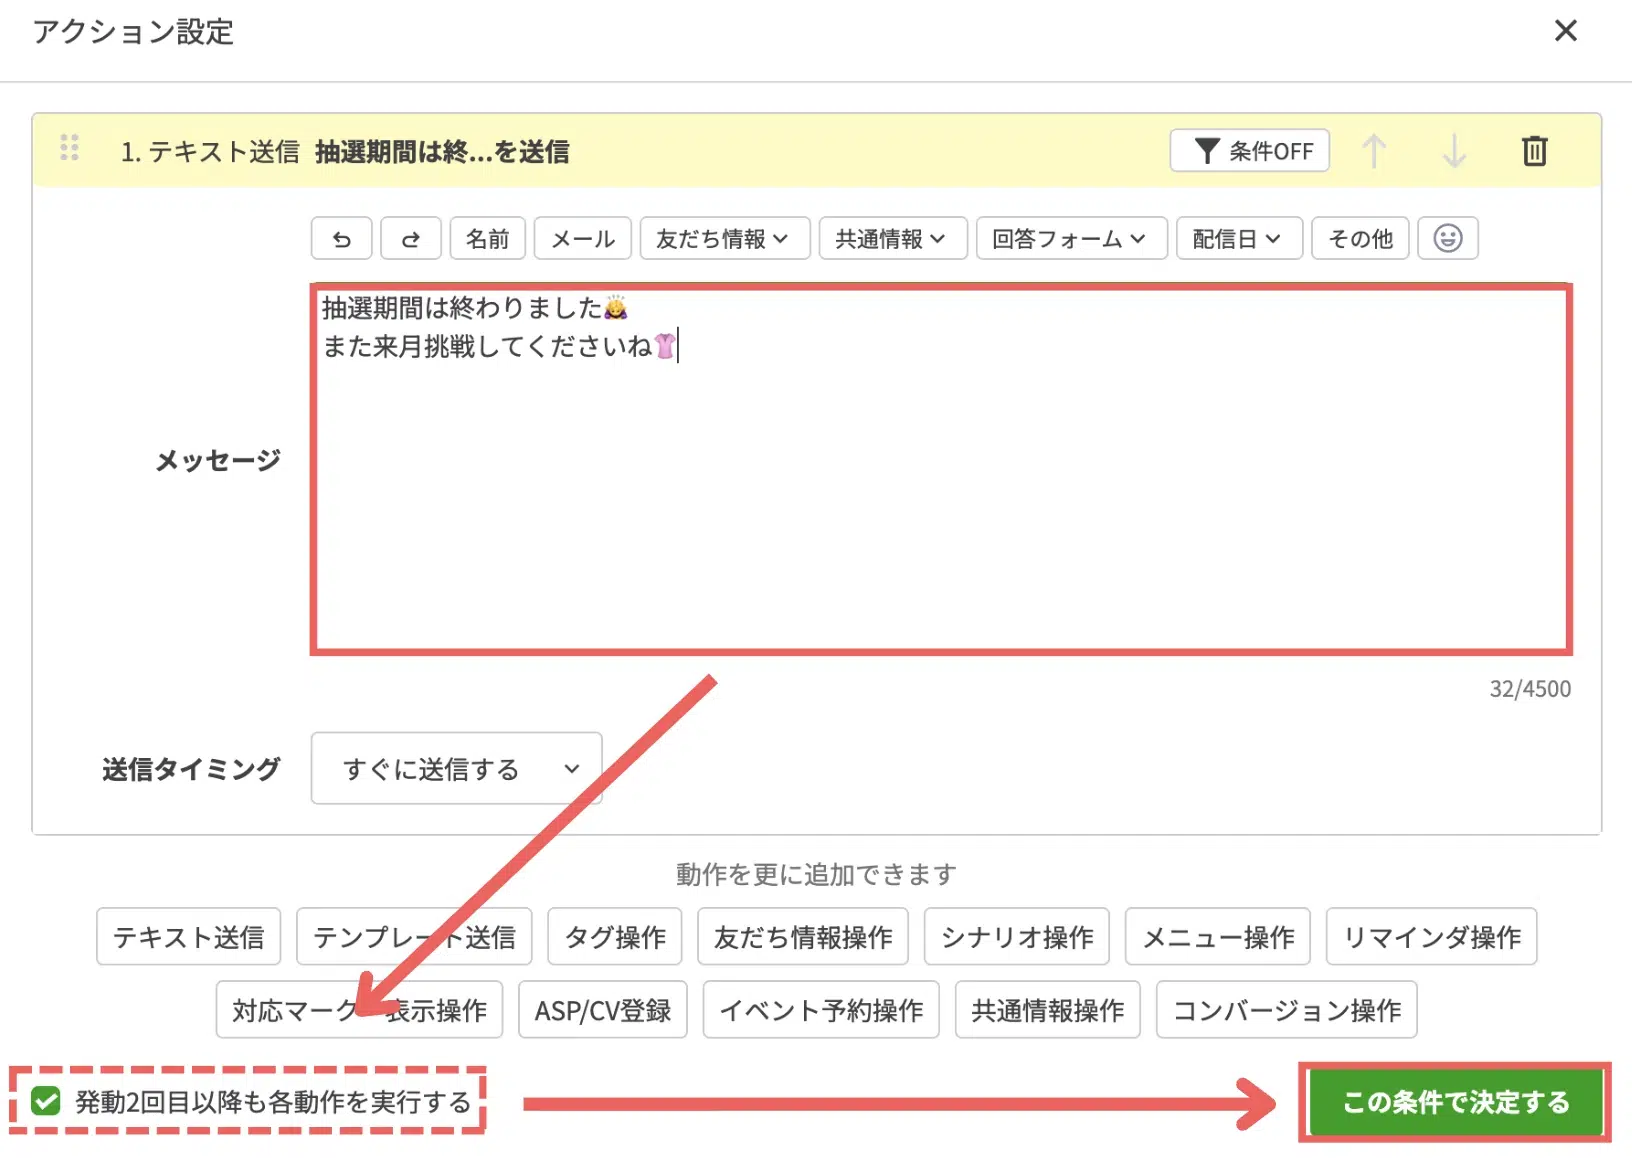Toggle 発動2回目以降も各動作を実行する checkbox
Image resolution: width=1632 pixels, height=1158 pixels.
point(45,1101)
